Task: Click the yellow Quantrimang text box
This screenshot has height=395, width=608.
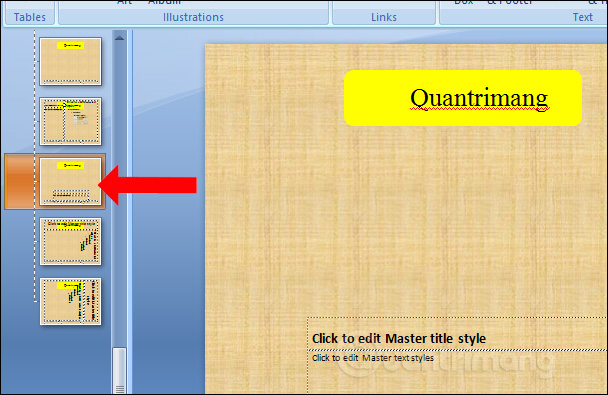Action: [463, 98]
